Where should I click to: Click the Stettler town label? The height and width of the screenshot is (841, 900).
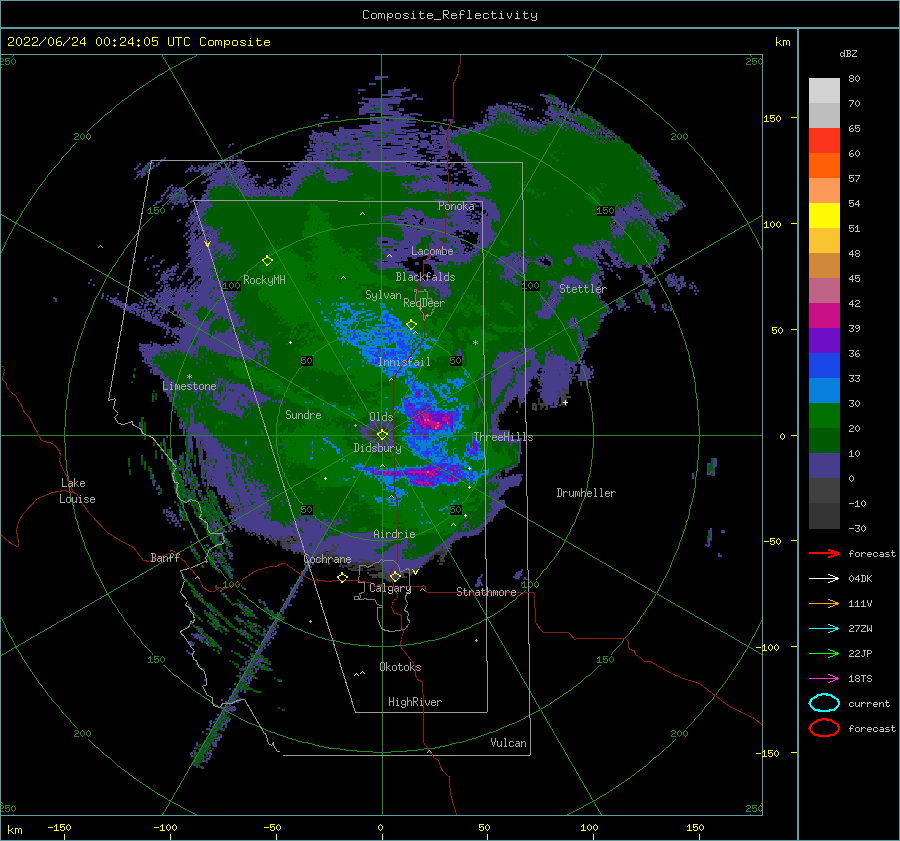point(583,289)
